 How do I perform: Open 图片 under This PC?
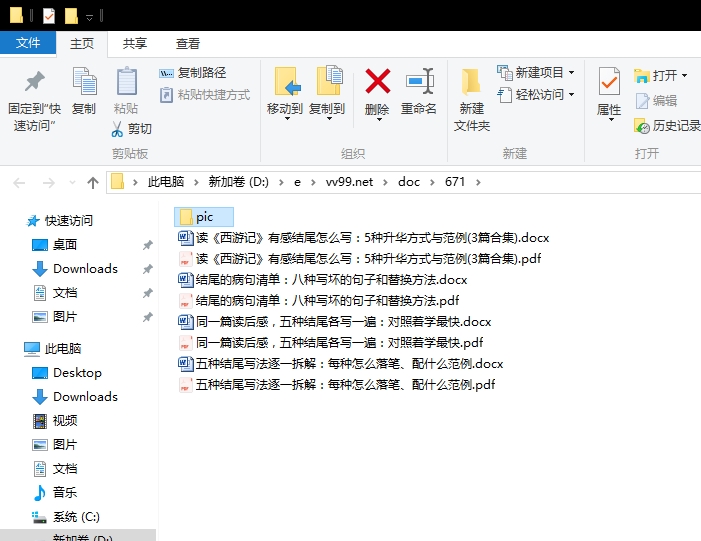click(x=55, y=444)
